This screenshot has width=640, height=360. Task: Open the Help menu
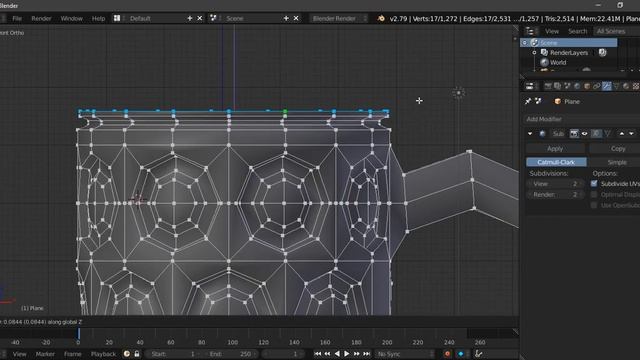click(98, 18)
